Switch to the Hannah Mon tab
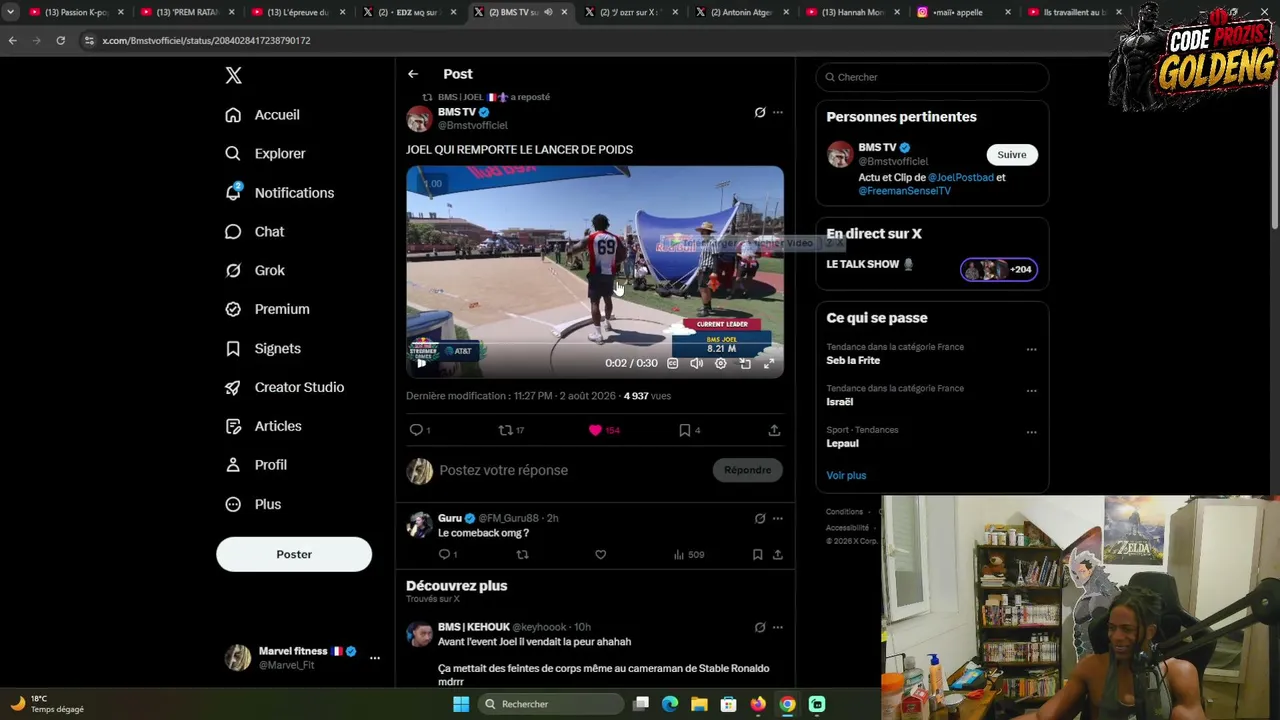The height and width of the screenshot is (720, 1280). (x=854, y=12)
